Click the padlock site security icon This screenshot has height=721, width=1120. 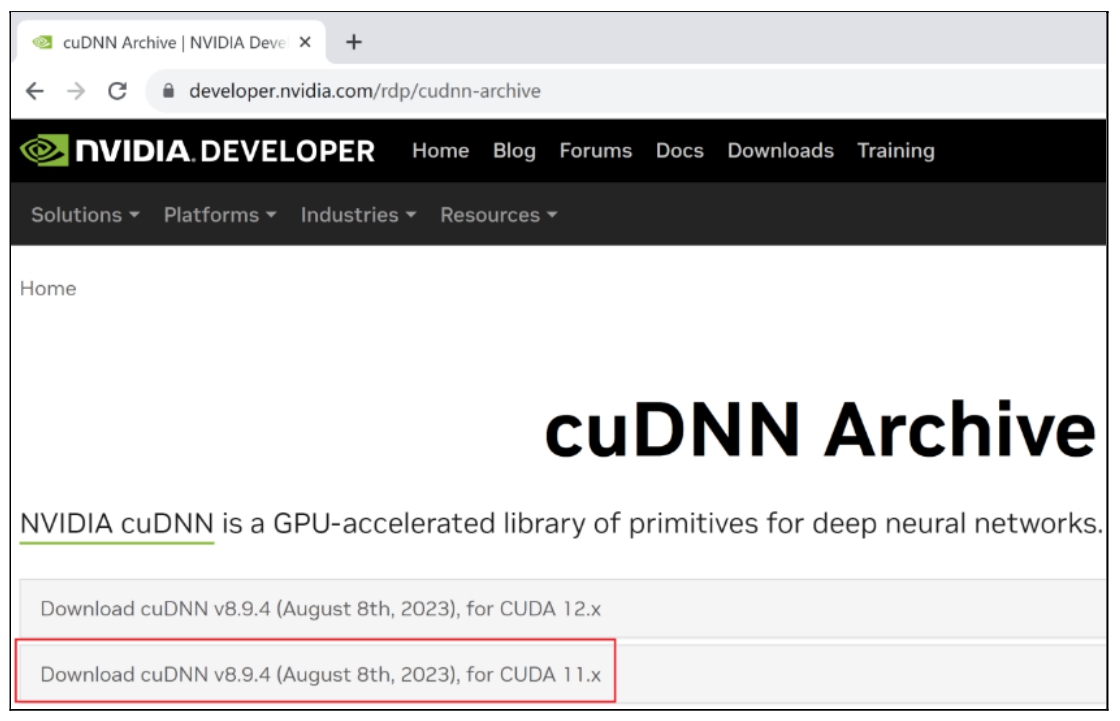[168, 91]
